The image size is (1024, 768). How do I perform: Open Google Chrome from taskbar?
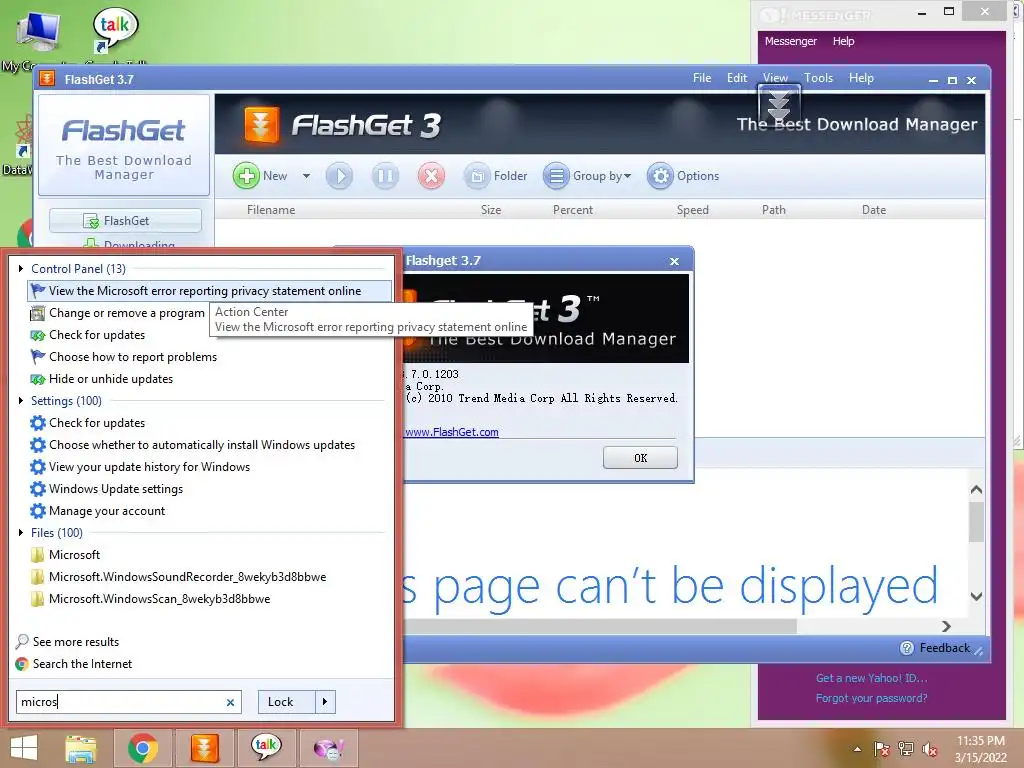pos(142,748)
